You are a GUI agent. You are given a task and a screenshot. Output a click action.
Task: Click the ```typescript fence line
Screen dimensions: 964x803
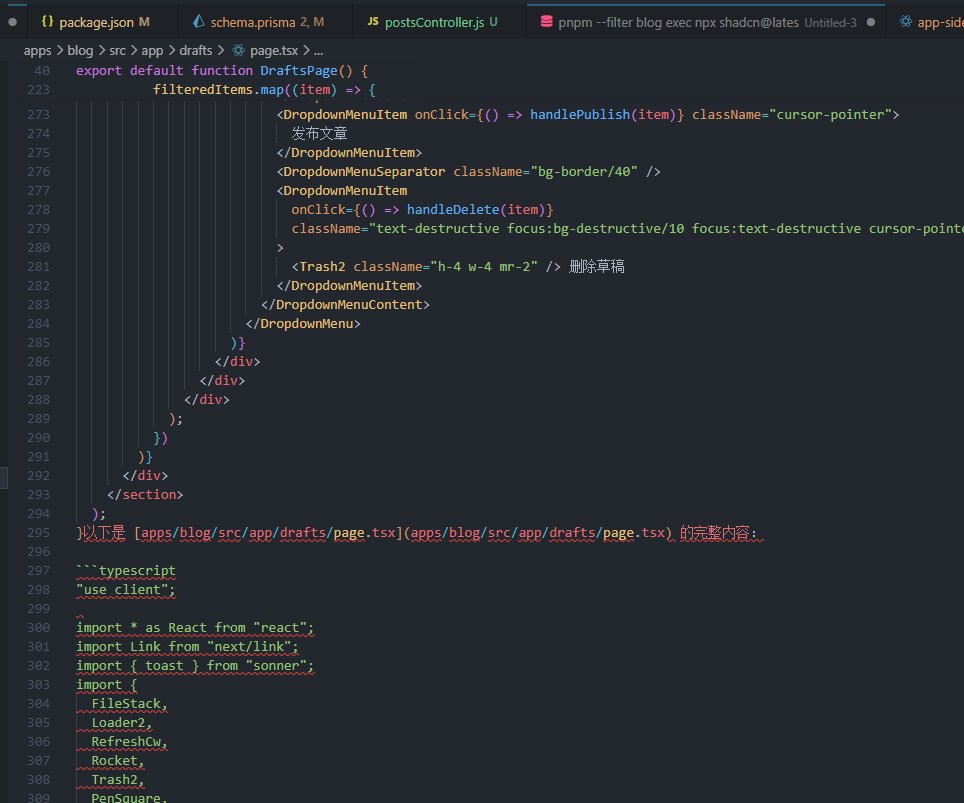pos(125,571)
